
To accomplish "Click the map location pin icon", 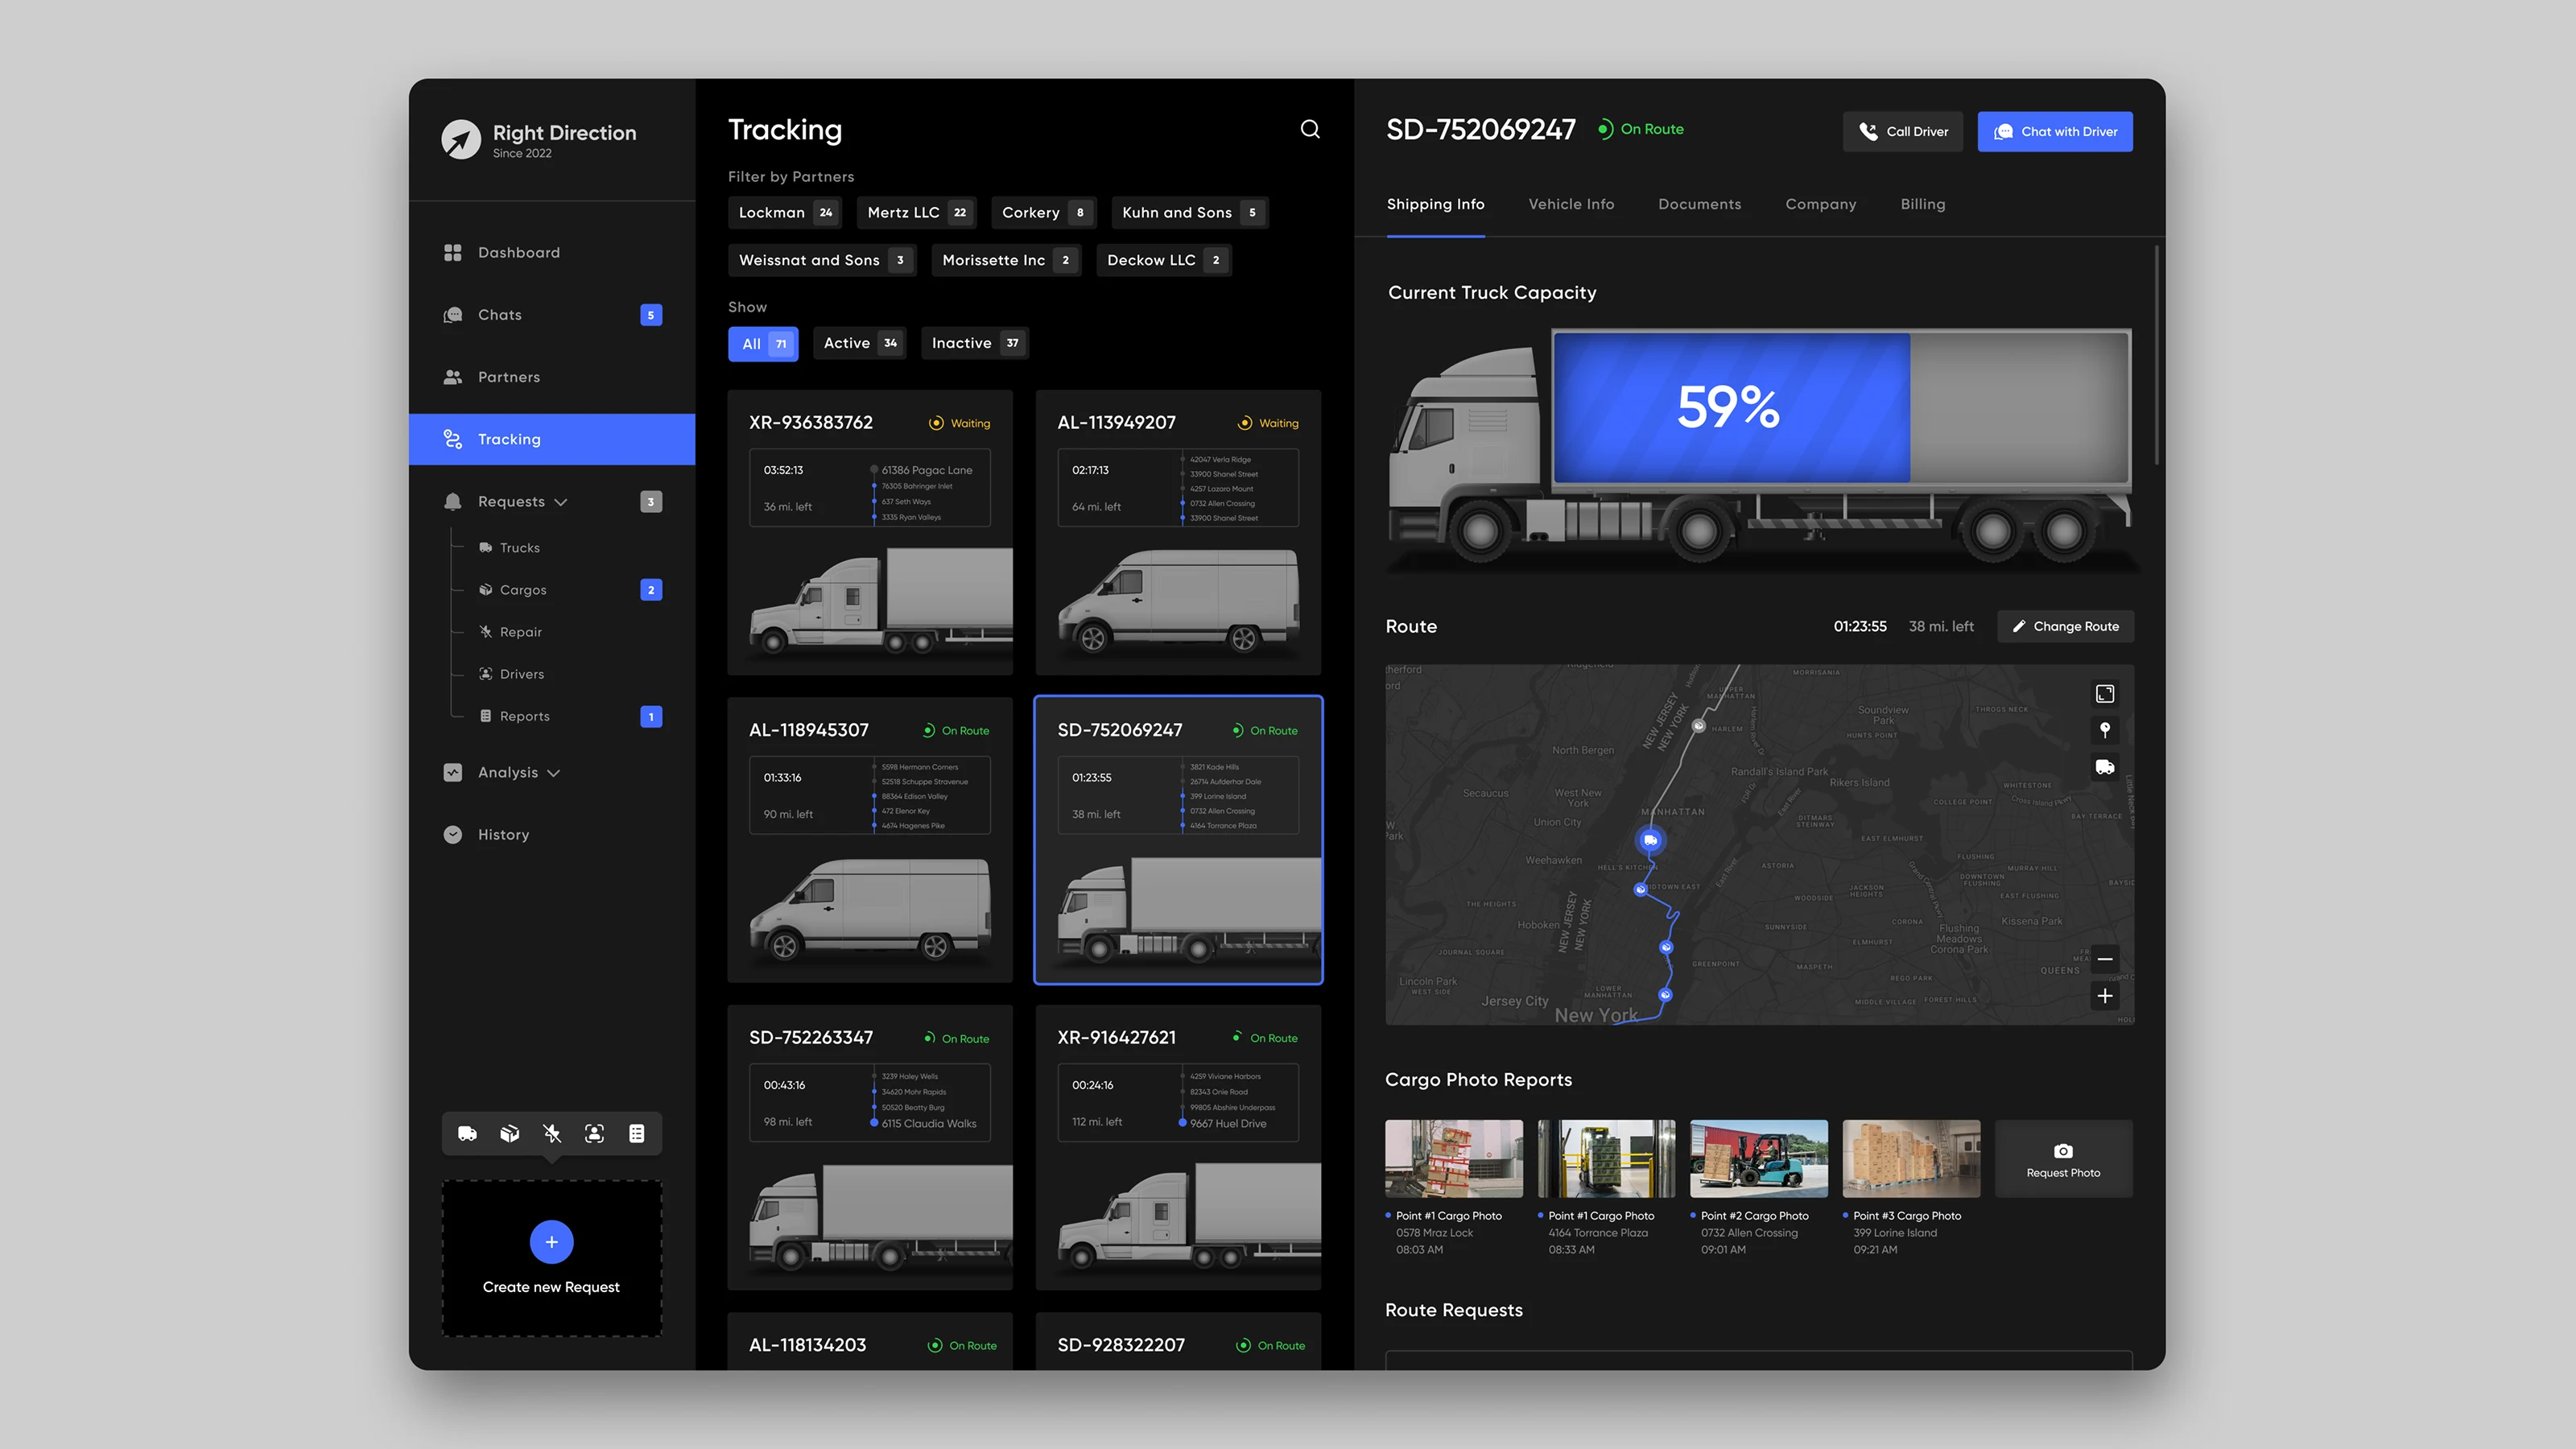I will 2105,730.
